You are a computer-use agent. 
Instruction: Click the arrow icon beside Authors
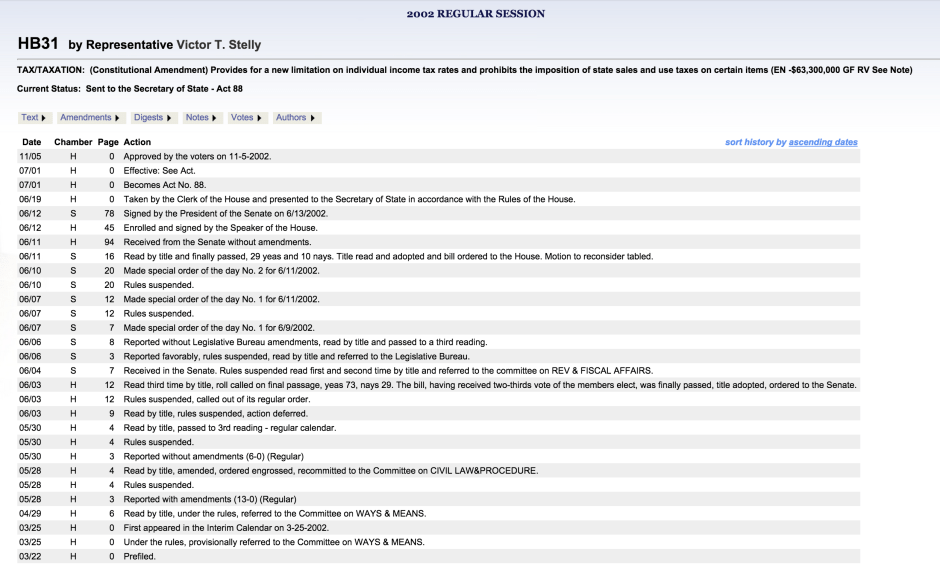pyautogui.click(x=312, y=117)
